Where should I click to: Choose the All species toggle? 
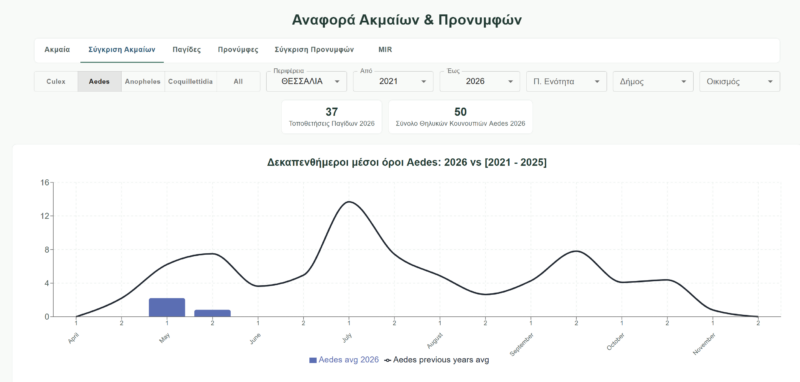[x=238, y=82]
